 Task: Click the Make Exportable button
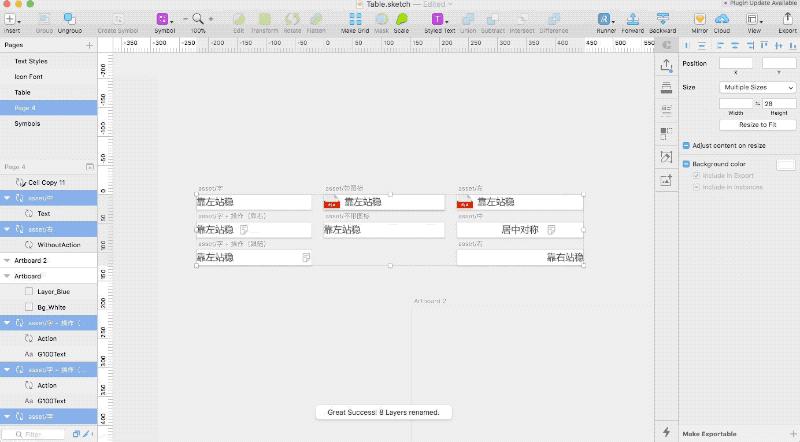pos(709,434)
